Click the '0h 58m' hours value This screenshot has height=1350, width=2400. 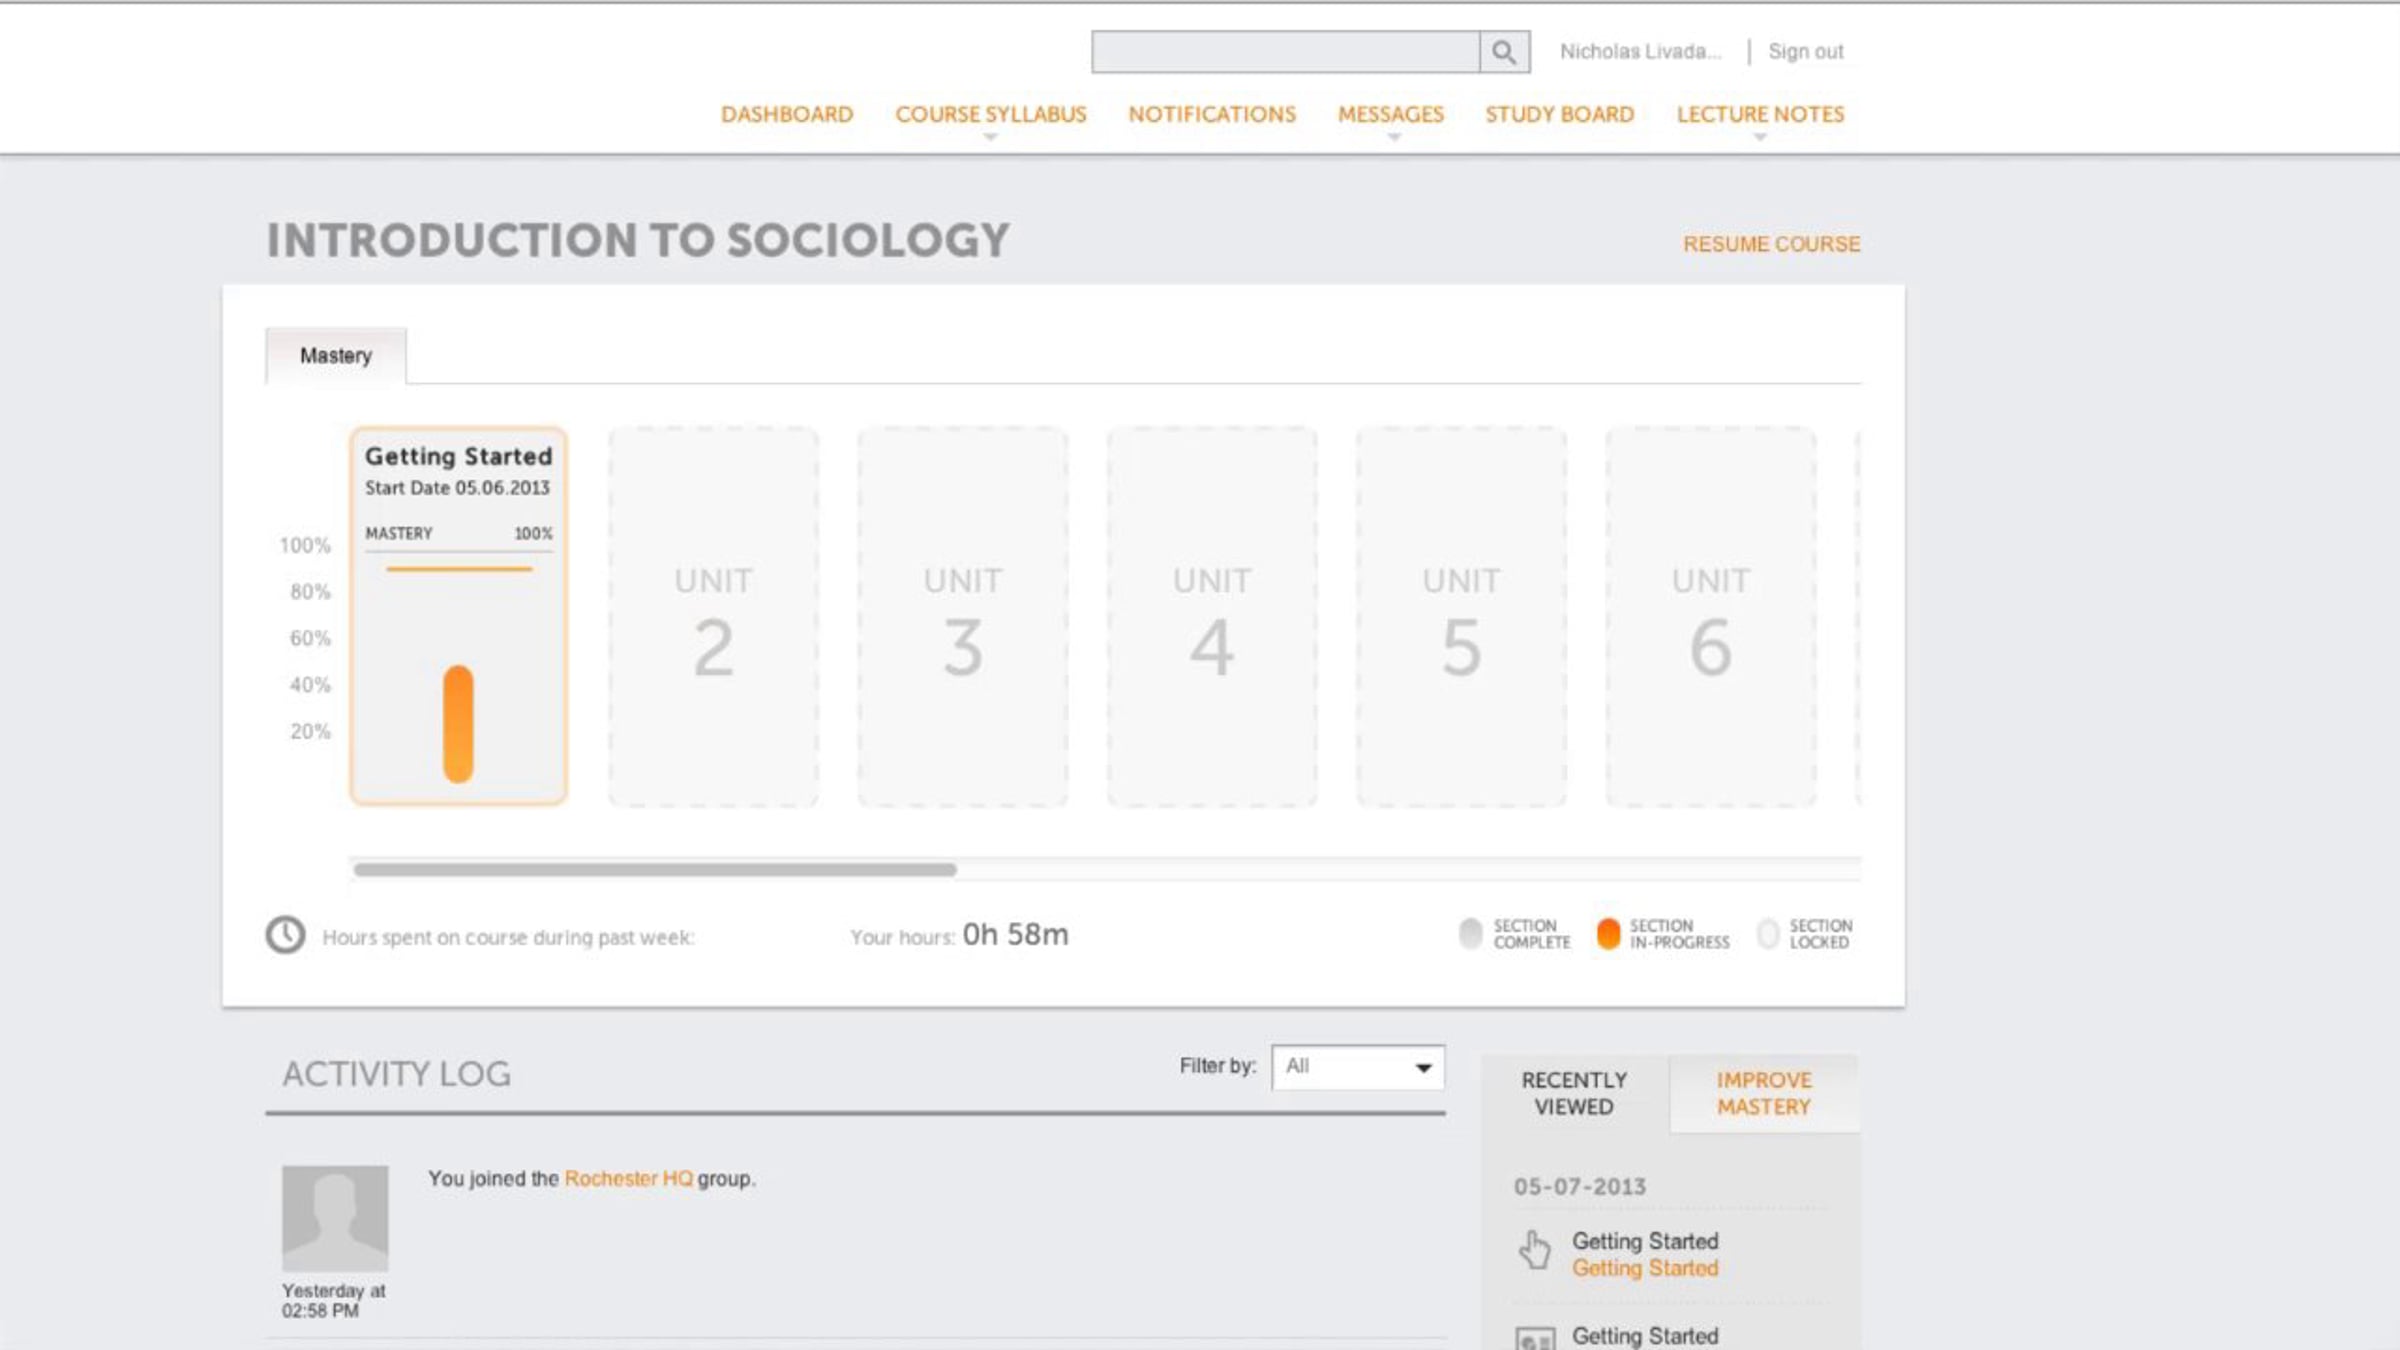[x=1015, y=934]
